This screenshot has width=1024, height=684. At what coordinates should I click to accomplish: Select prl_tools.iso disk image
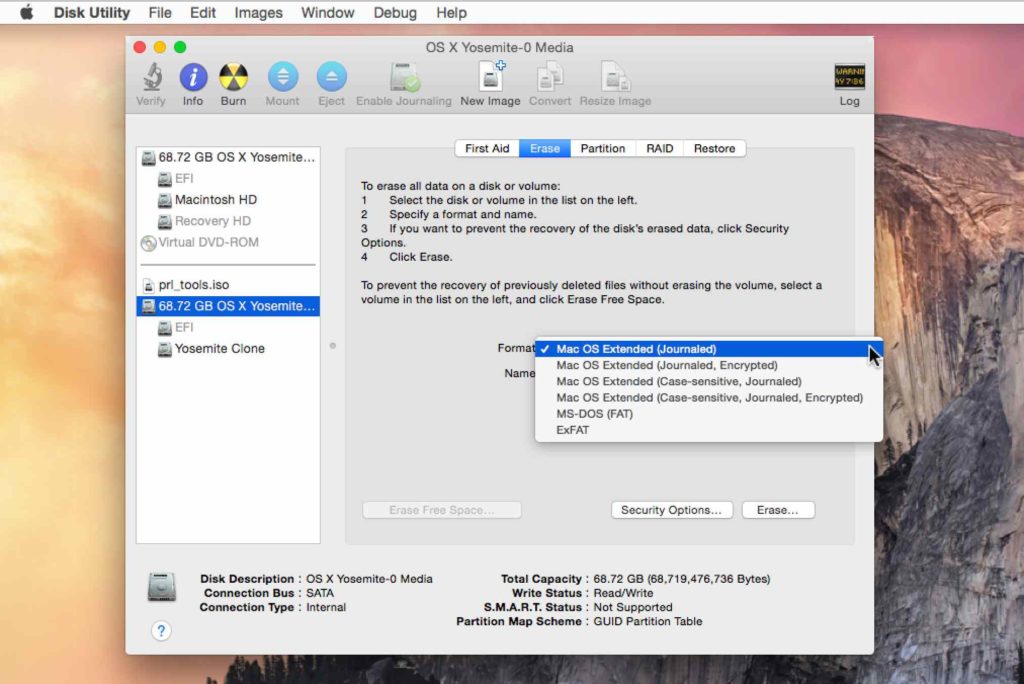point(228,285)
